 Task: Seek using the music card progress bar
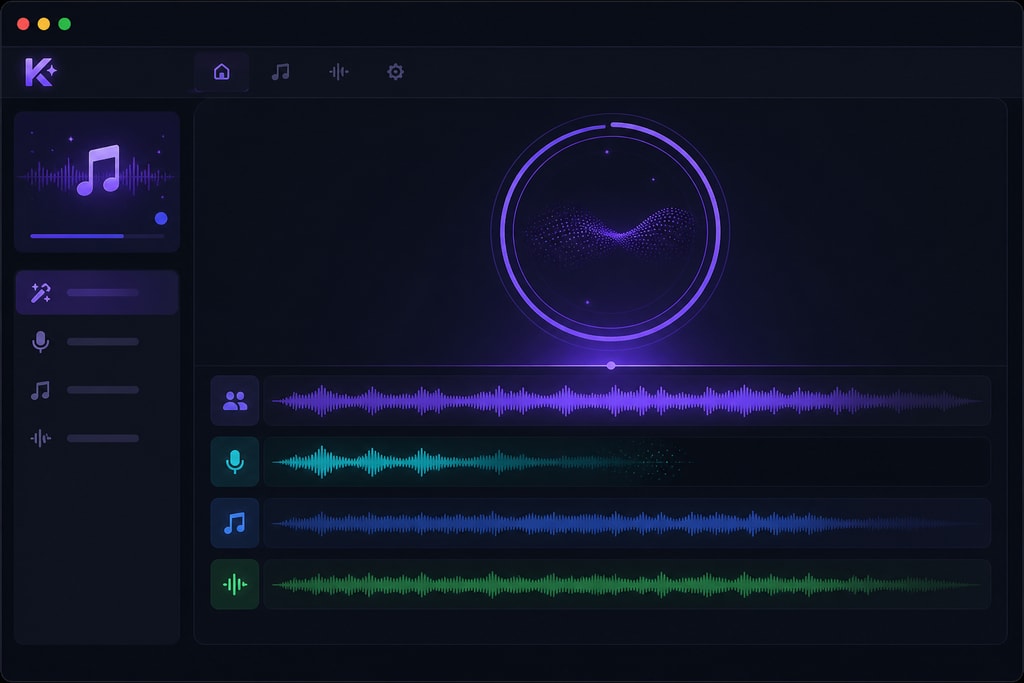97,236
